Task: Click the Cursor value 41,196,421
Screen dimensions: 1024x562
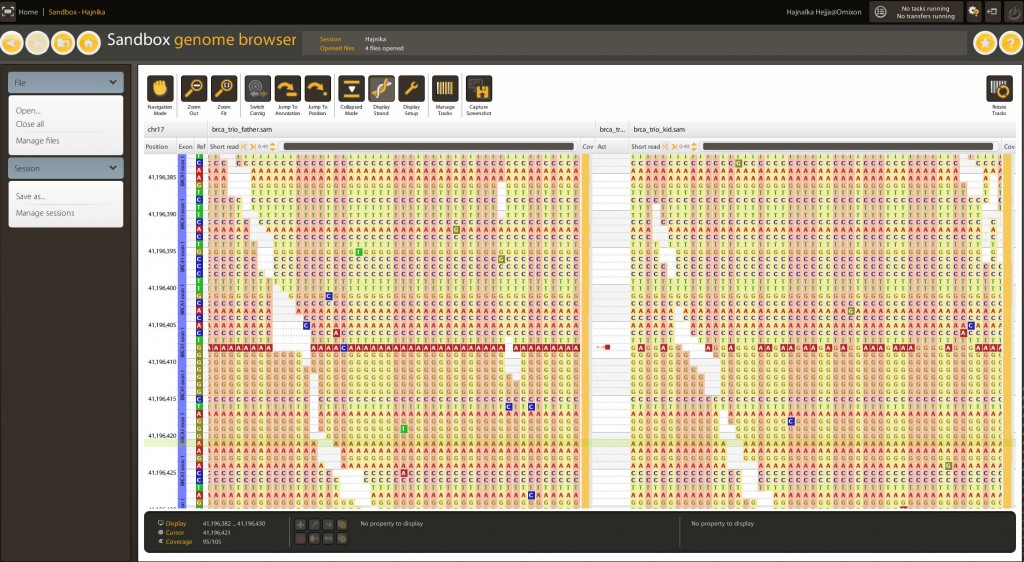Action: [x=216, y=533]
